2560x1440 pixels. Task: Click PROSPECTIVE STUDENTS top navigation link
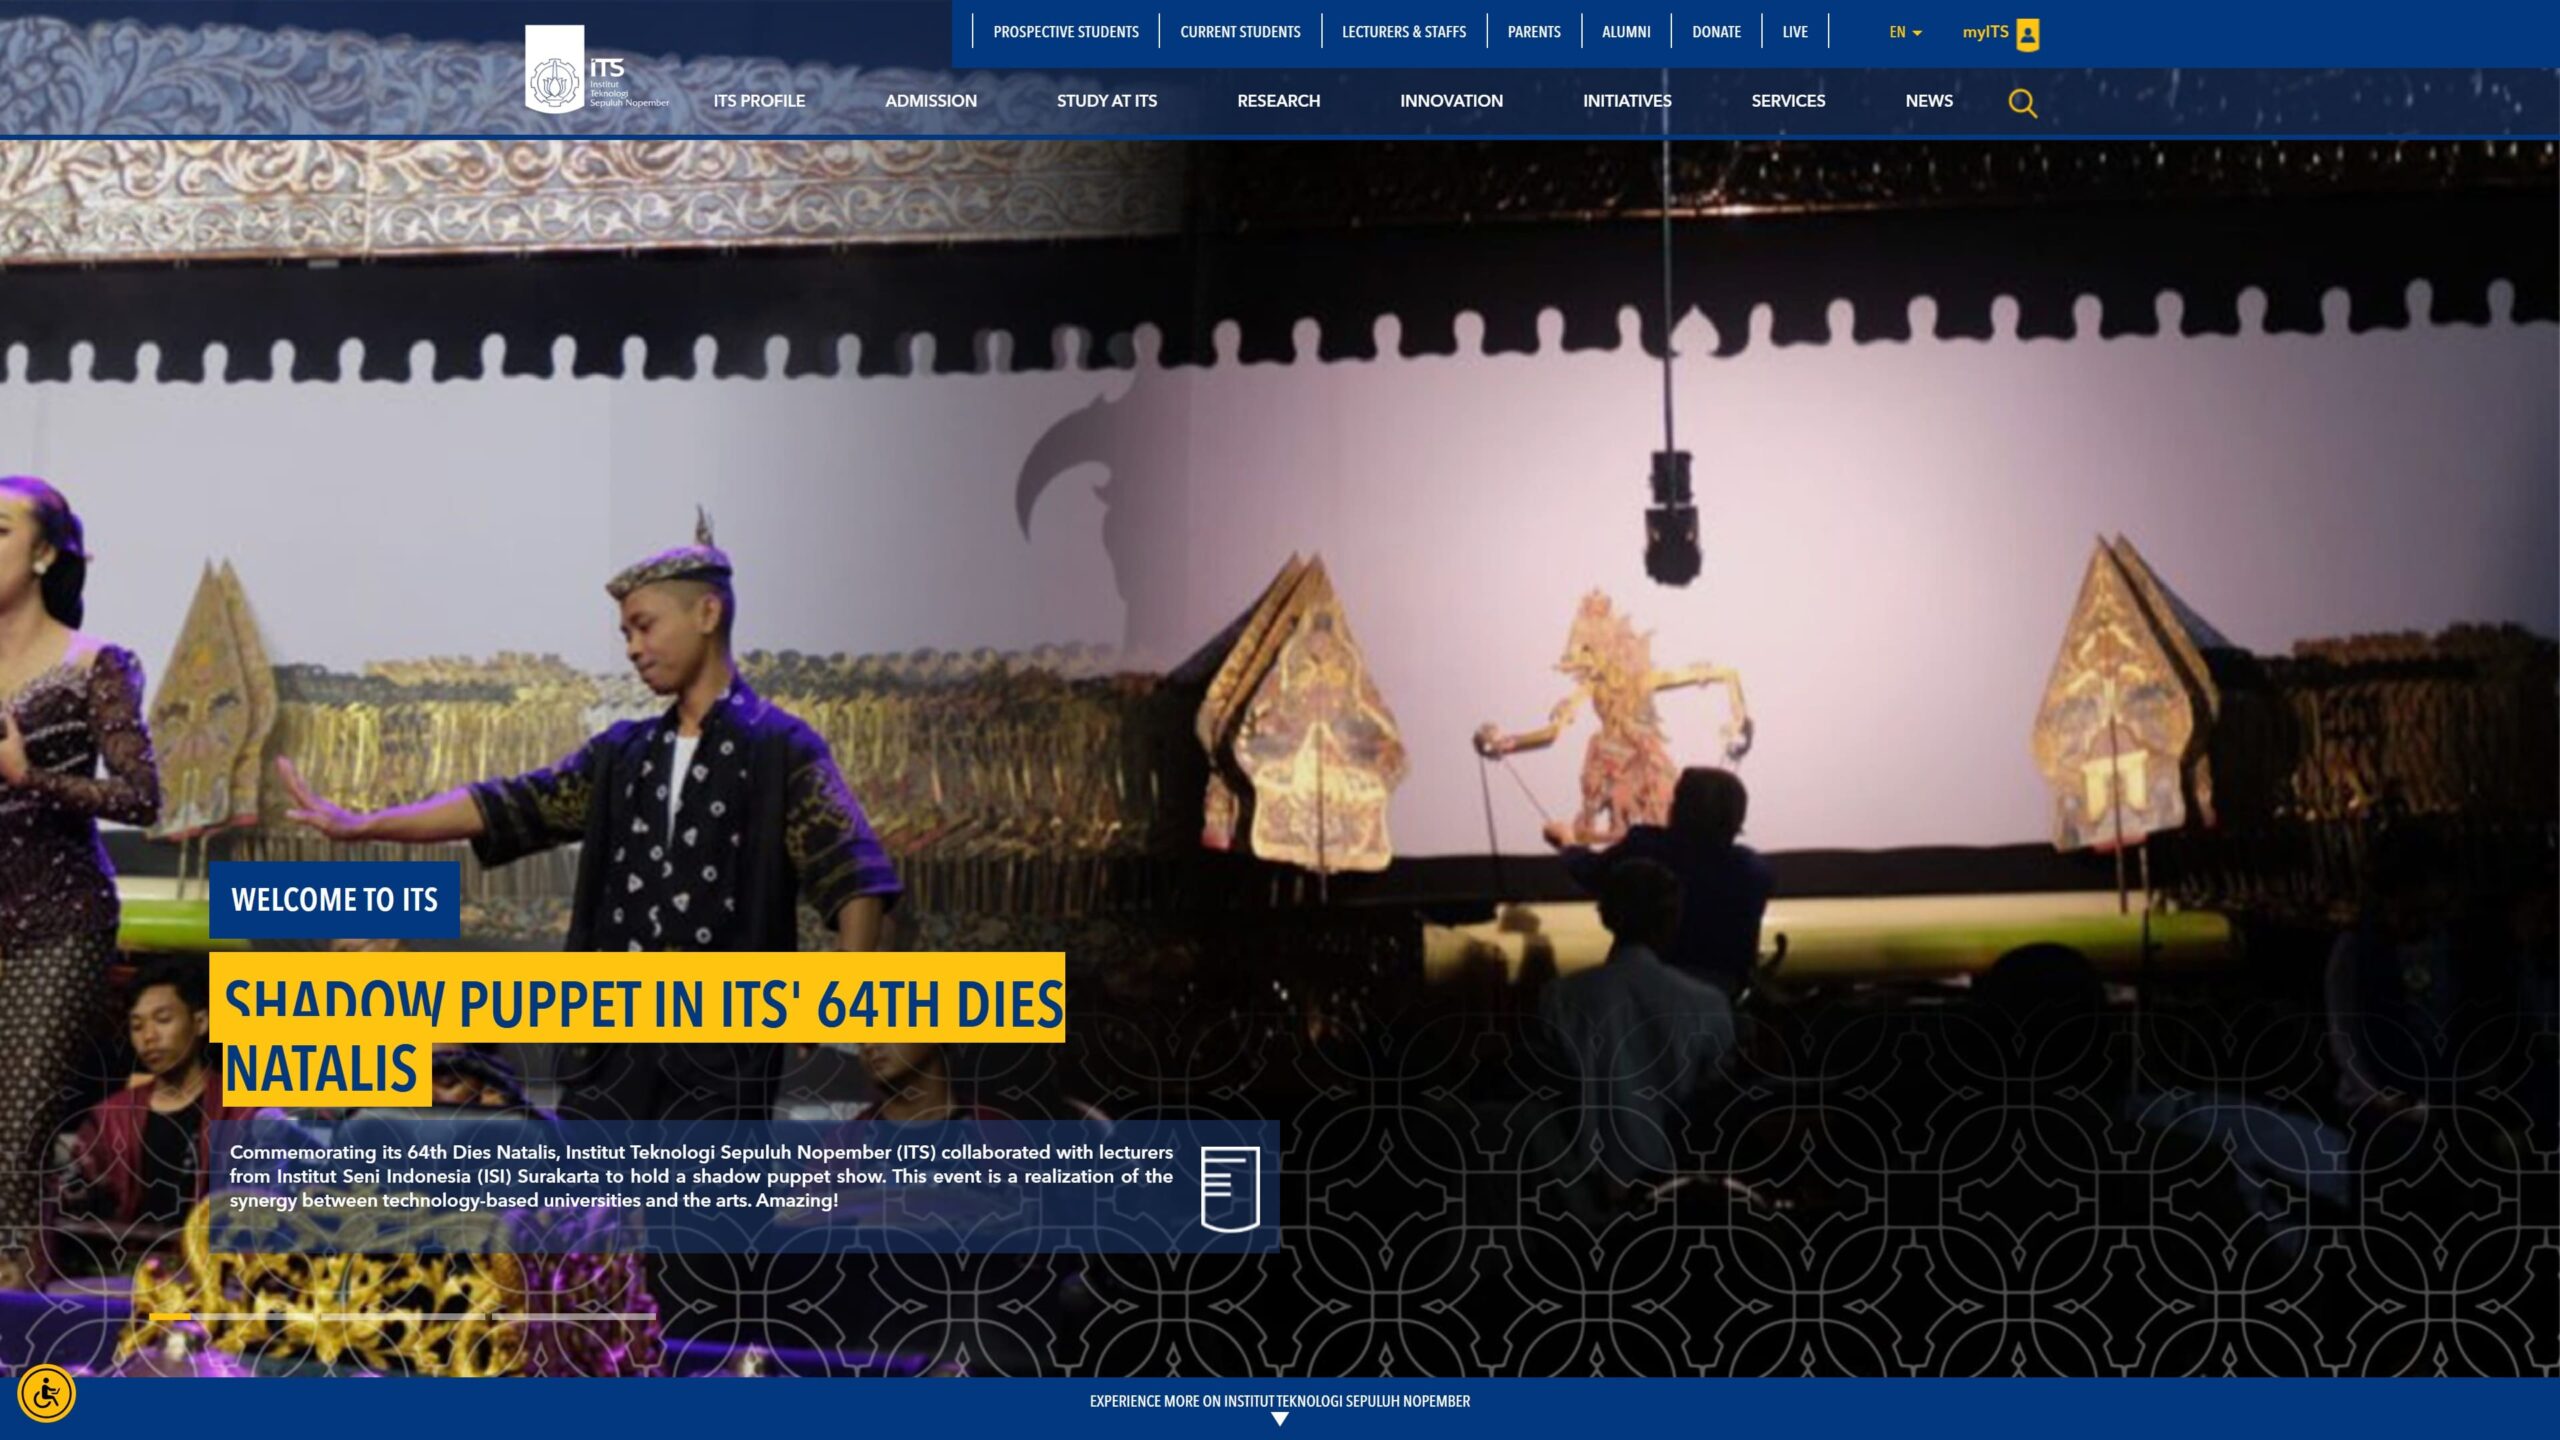1065,32
